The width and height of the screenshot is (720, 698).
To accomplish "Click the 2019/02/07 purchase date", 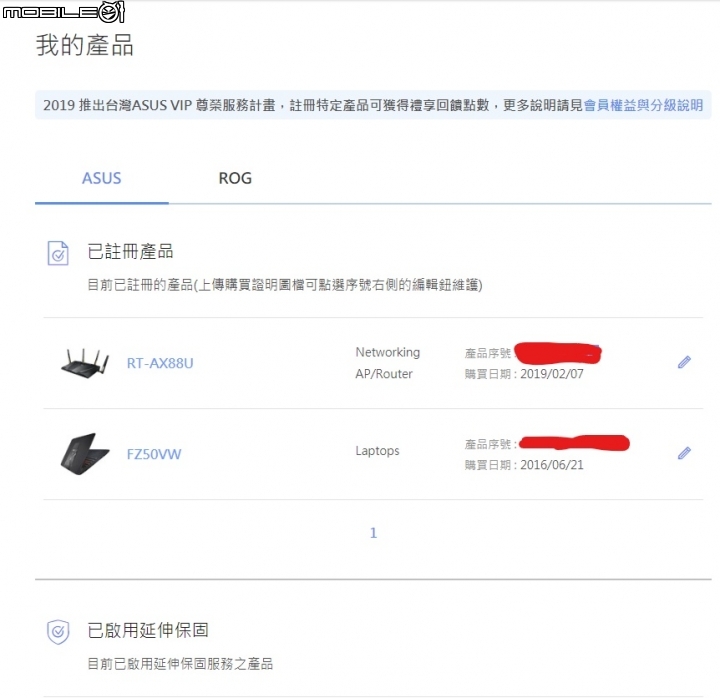I will (551, 374).
